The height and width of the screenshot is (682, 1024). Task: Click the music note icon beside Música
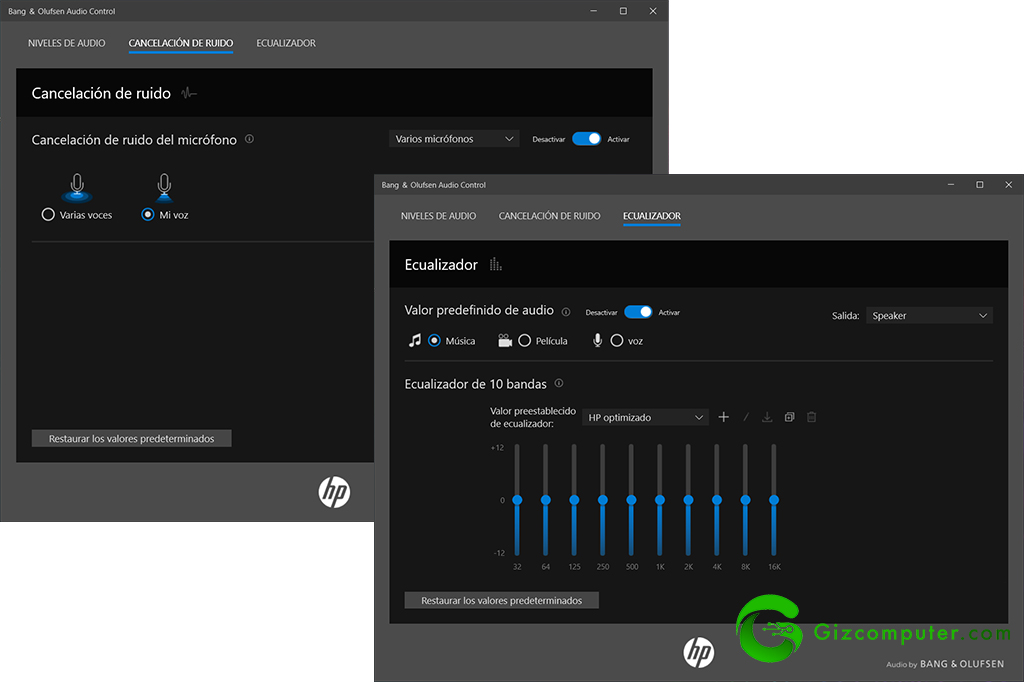click(x=415, y=340)
